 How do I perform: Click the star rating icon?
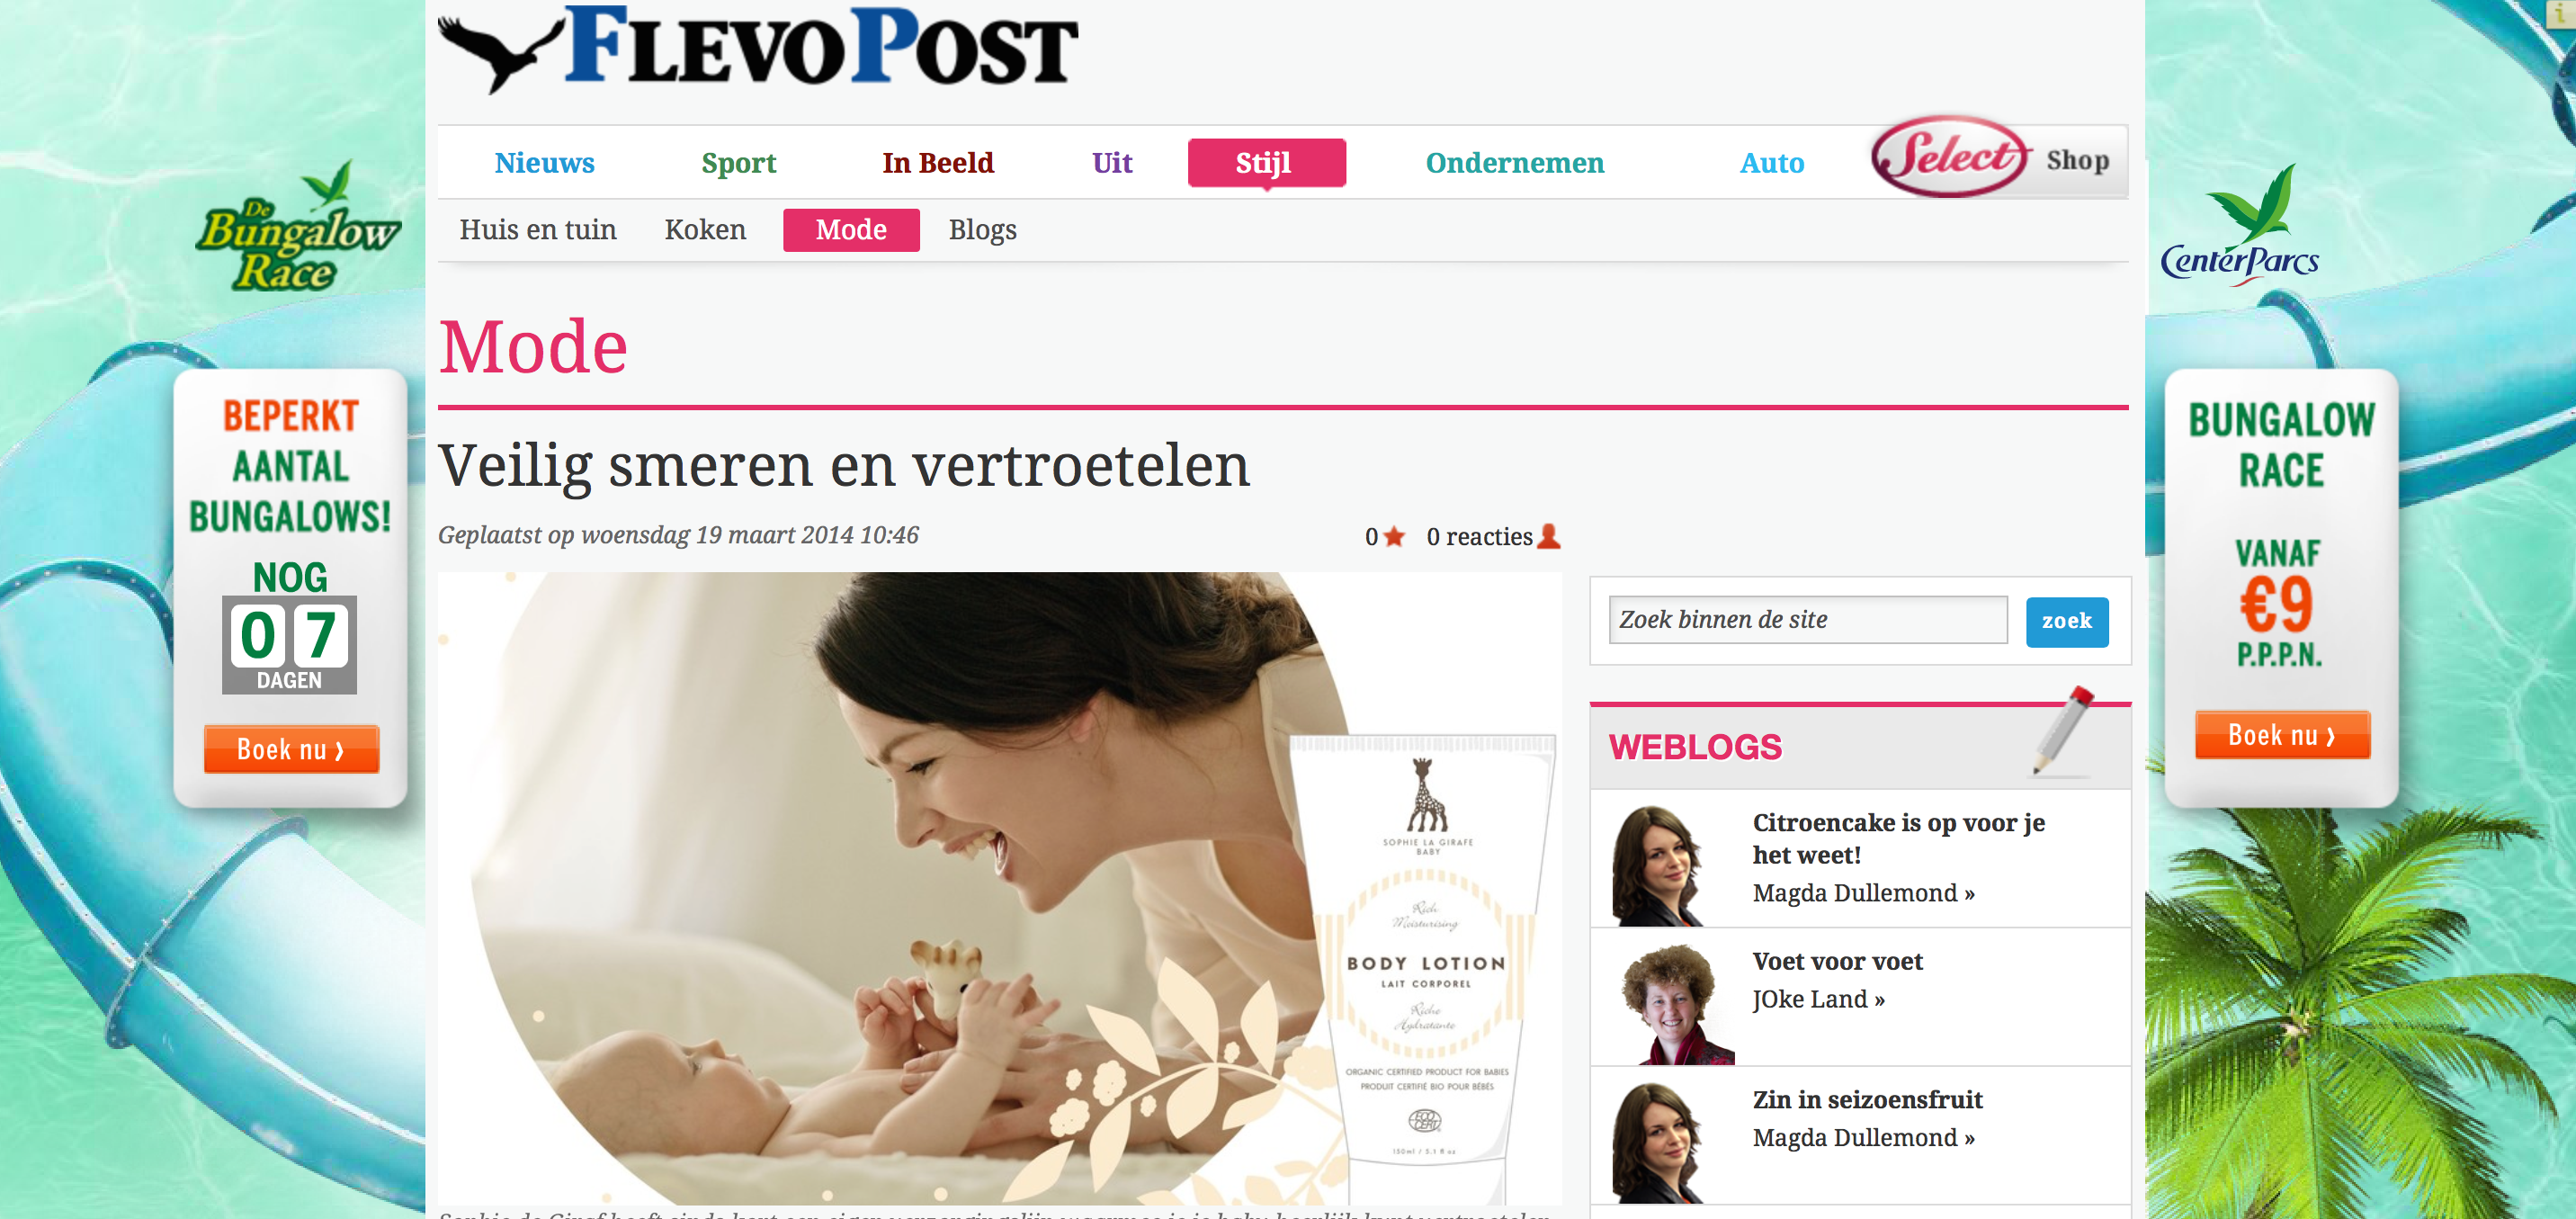(1394, 537)
